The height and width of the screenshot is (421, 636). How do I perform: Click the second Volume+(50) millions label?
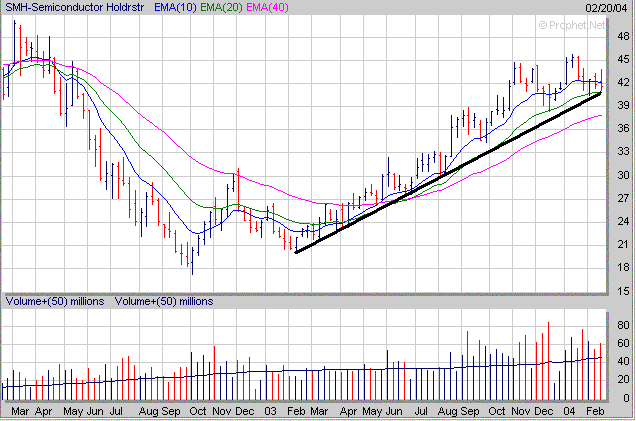click(164, 301)
